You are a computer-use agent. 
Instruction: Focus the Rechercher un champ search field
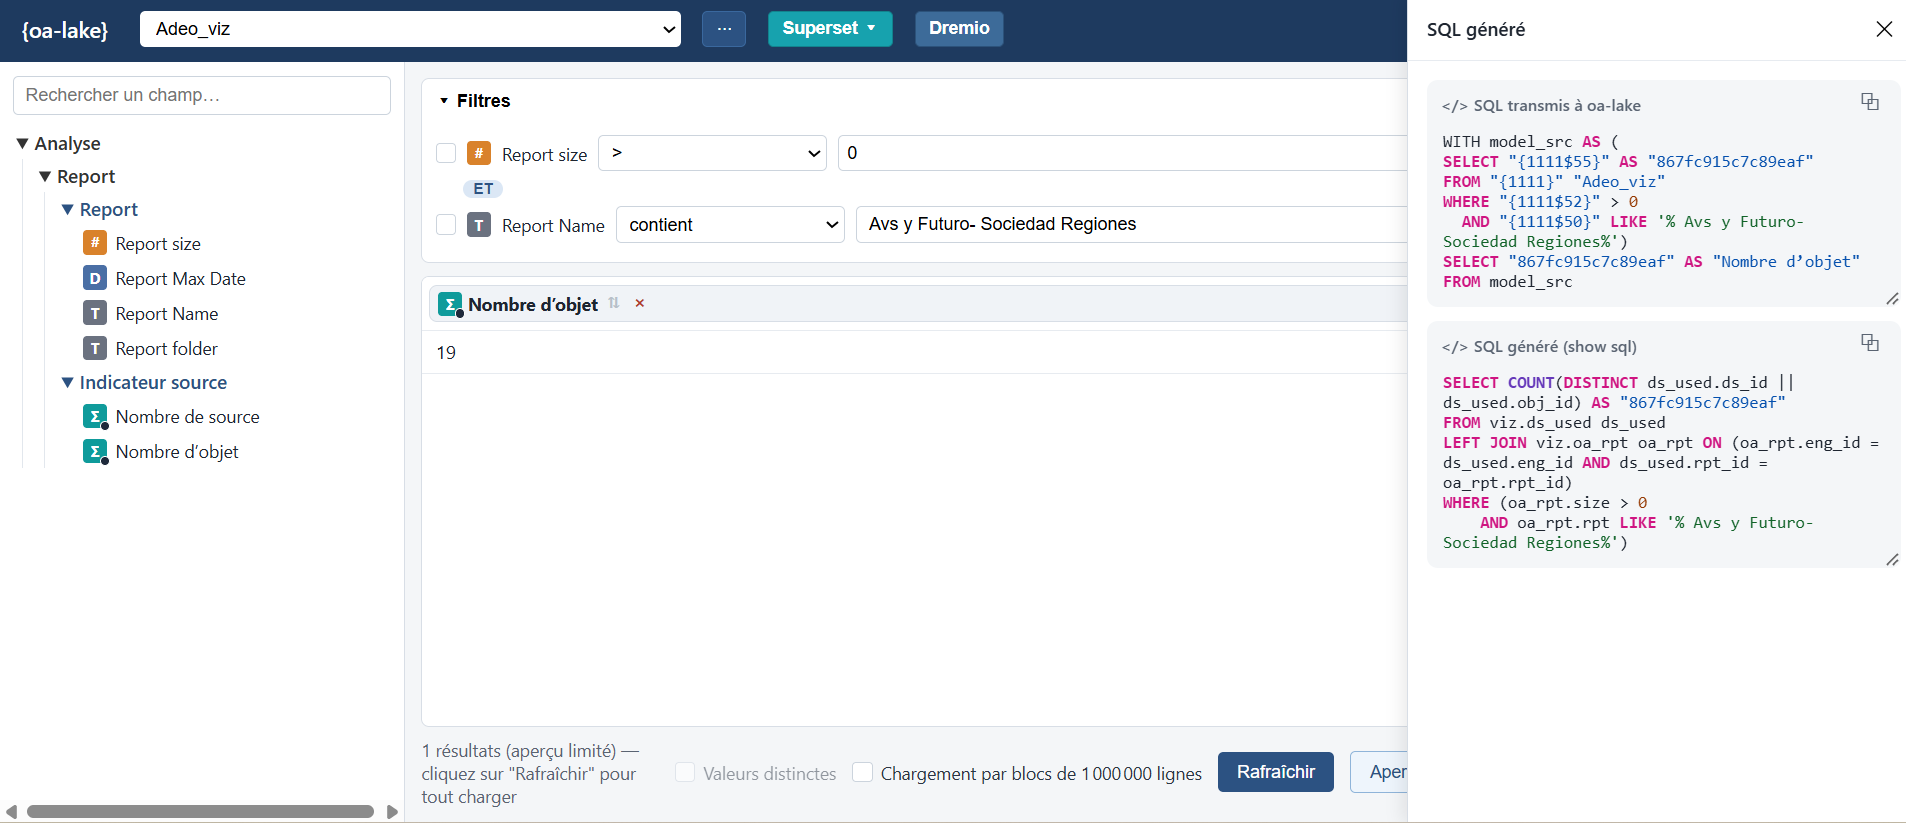(x=202, y=95)
